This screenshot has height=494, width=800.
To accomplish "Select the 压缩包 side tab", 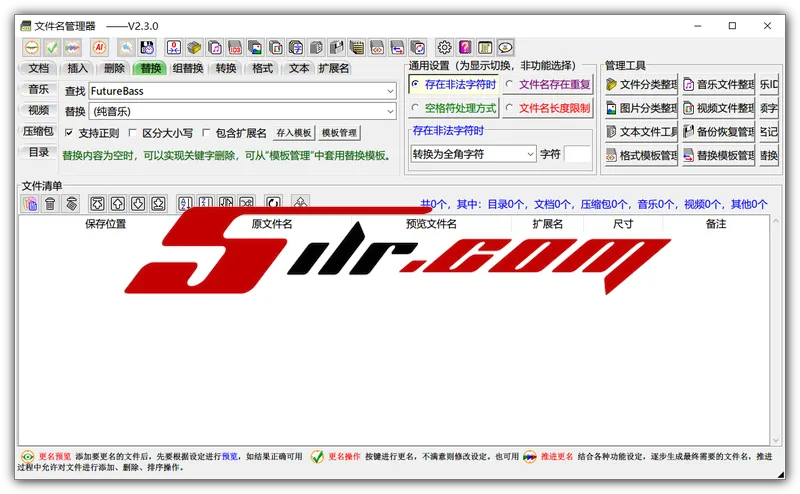I will coord(38,131).
